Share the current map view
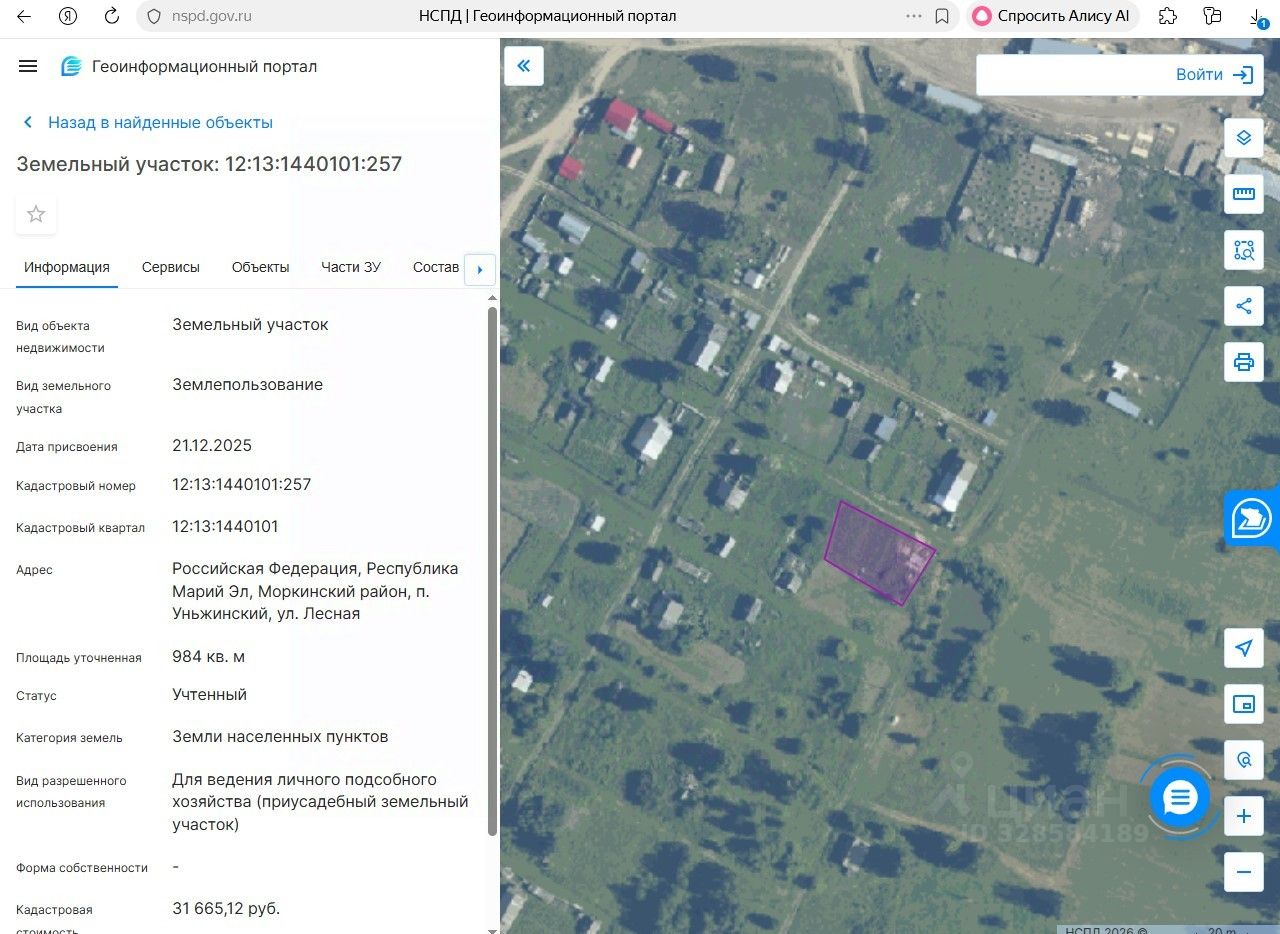This screenshot has height=934, width=1280. tap(1244, 306)
